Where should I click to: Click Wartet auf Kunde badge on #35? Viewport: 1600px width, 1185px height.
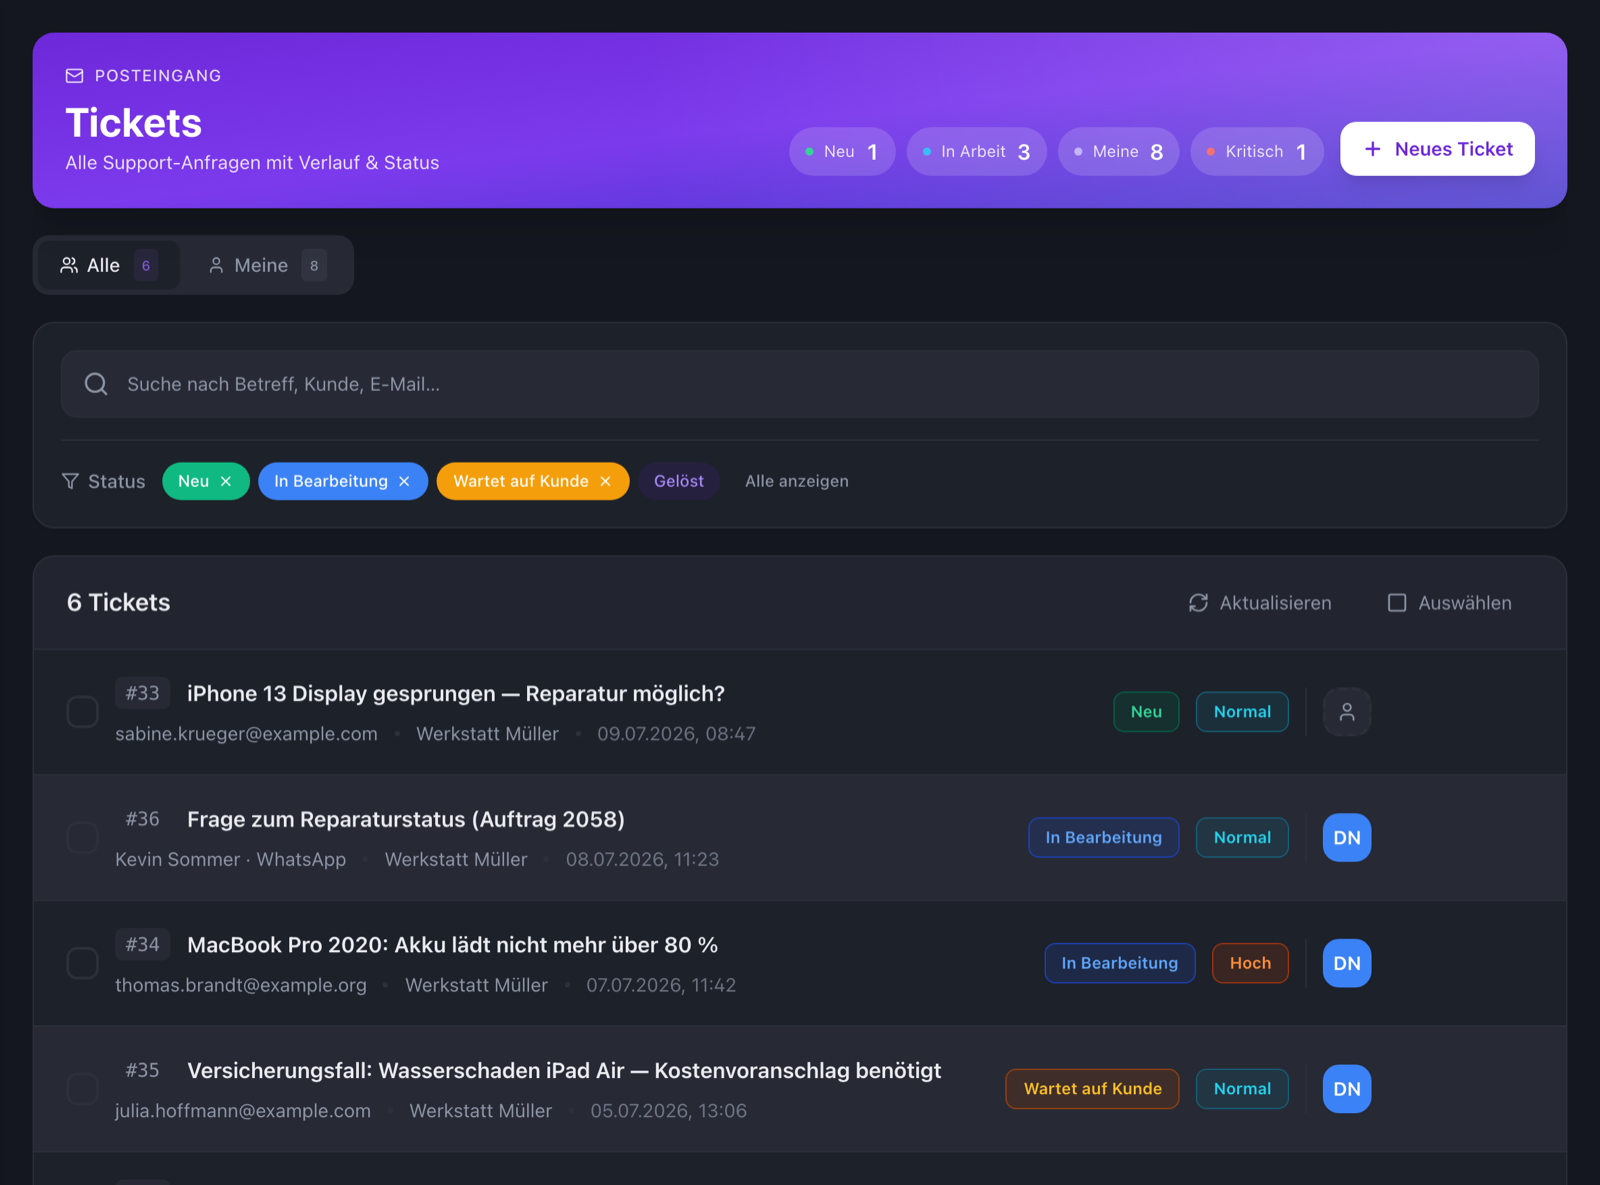1092,1089
